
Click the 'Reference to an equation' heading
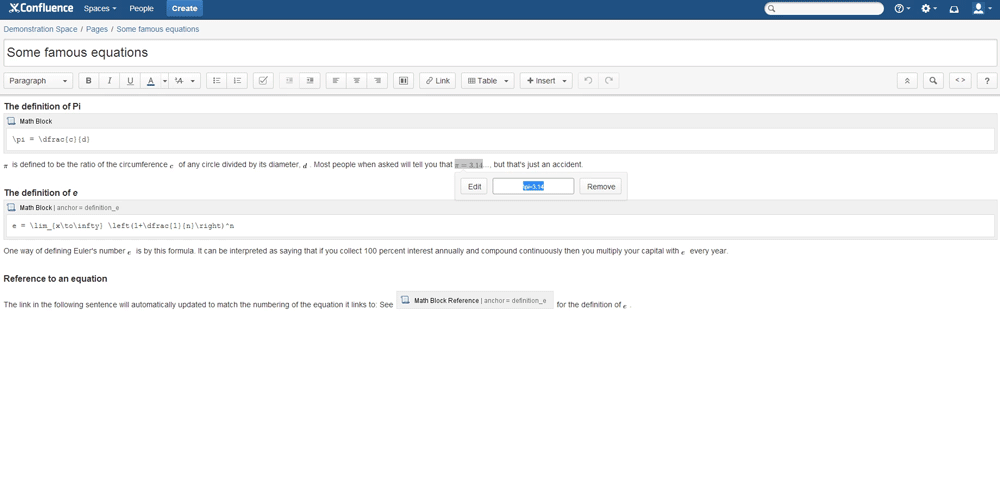point(55,279)
